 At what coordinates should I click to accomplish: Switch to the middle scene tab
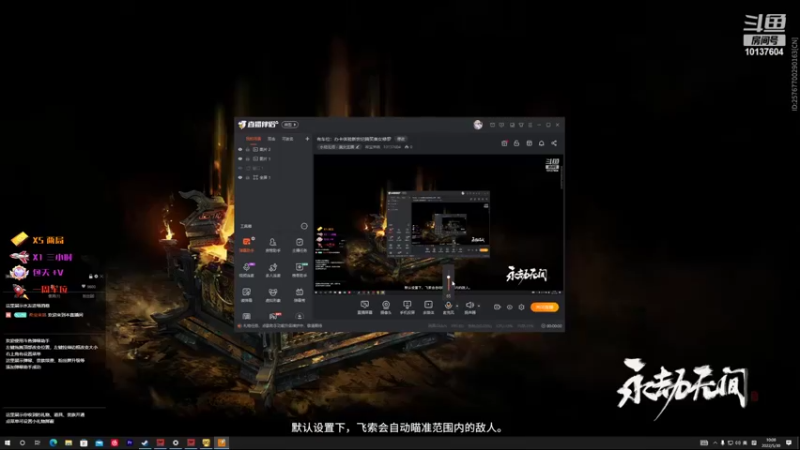click(x=271, y=139)
